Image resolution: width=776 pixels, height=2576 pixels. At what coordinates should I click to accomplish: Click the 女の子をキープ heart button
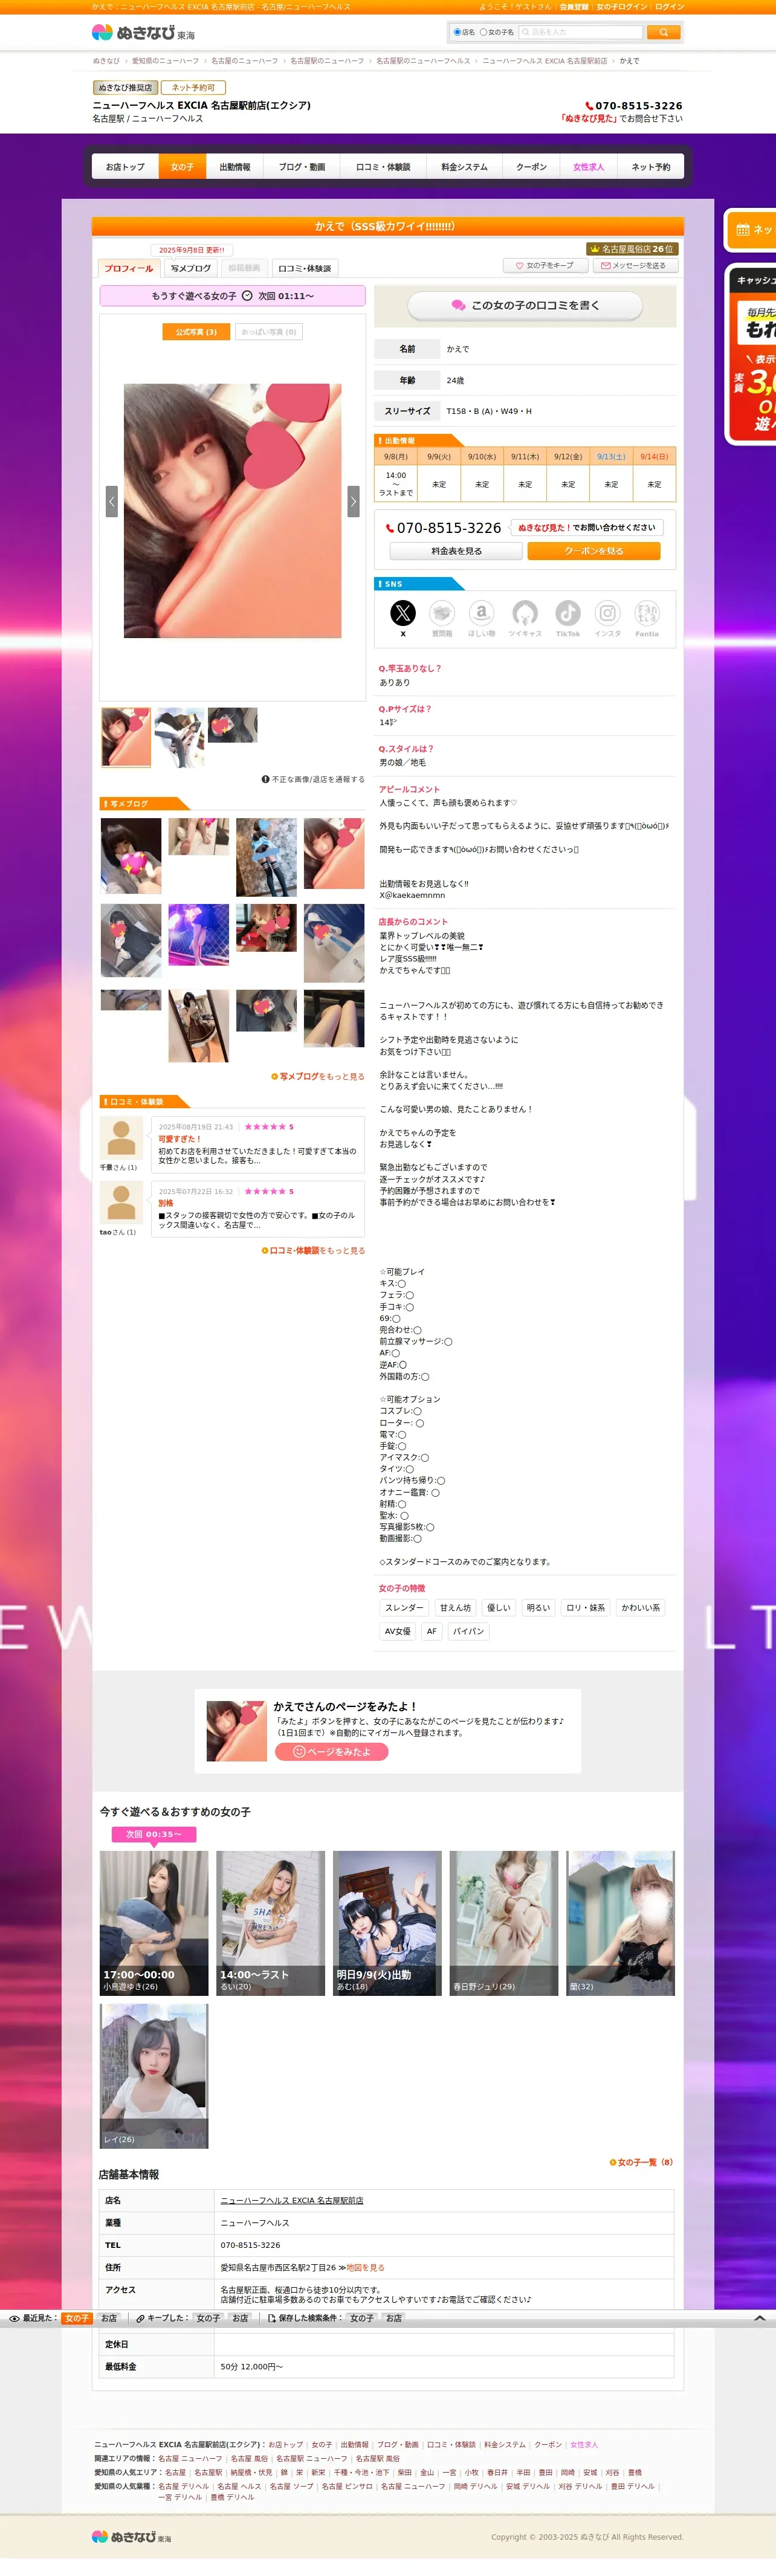click(x=545, y=266)
